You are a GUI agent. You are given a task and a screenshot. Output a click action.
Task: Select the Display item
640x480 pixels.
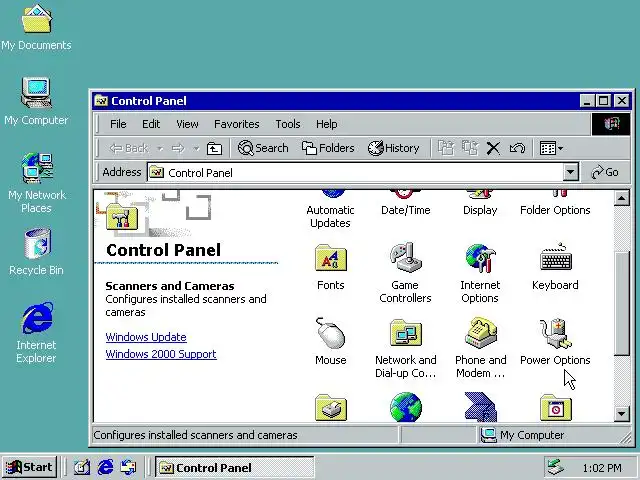(x=480, y=210)
